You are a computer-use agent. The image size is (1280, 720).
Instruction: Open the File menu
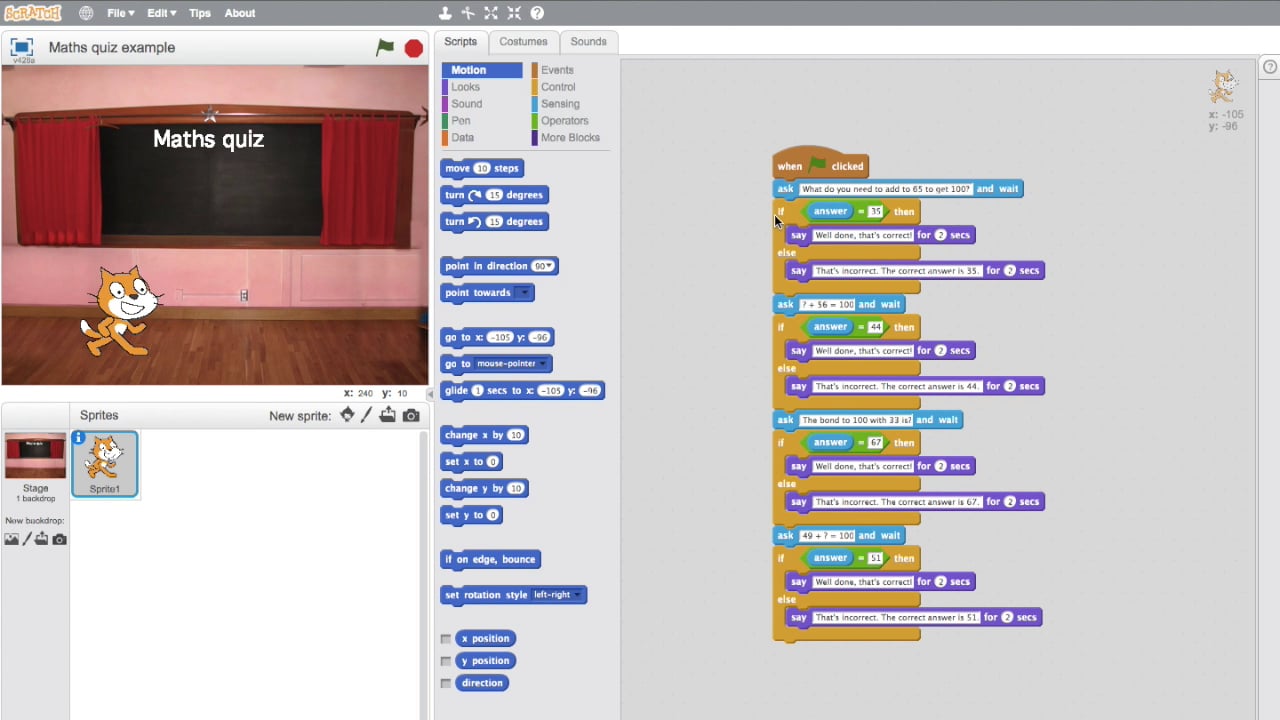[120, 13]
